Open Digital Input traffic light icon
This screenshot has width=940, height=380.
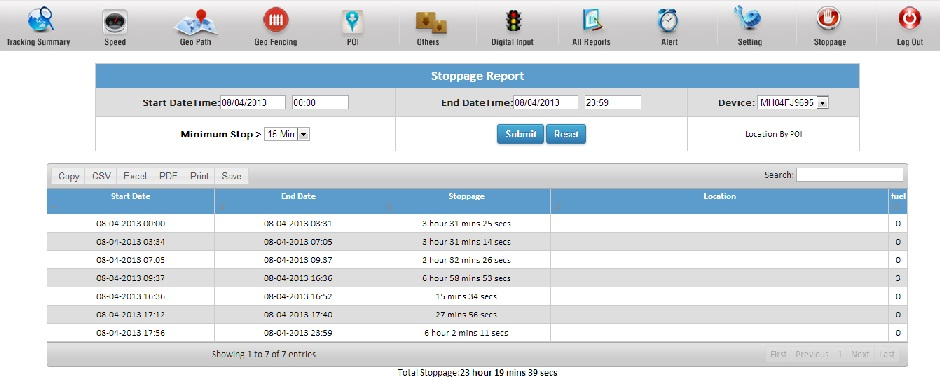513,21
